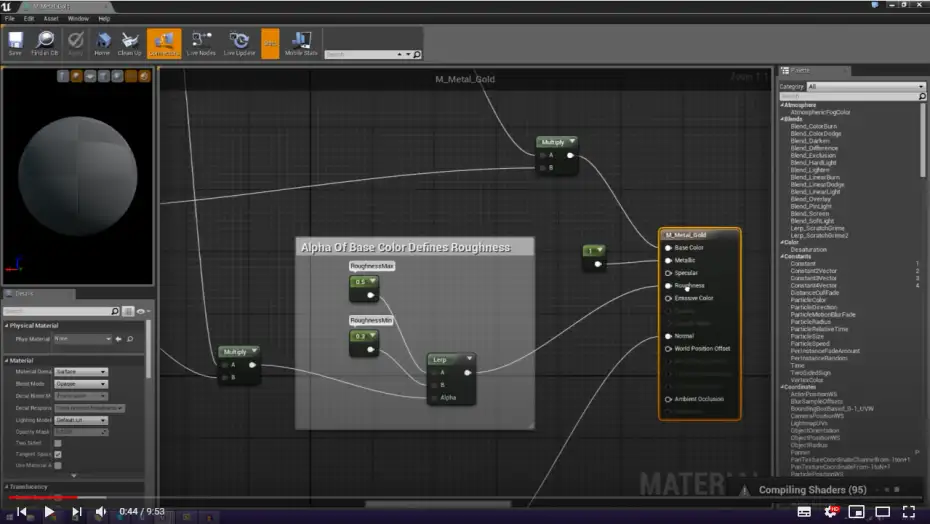This screenshot has width=930, height=524.
Task: Click Find in CB toolbar icon
Action: 44,44
